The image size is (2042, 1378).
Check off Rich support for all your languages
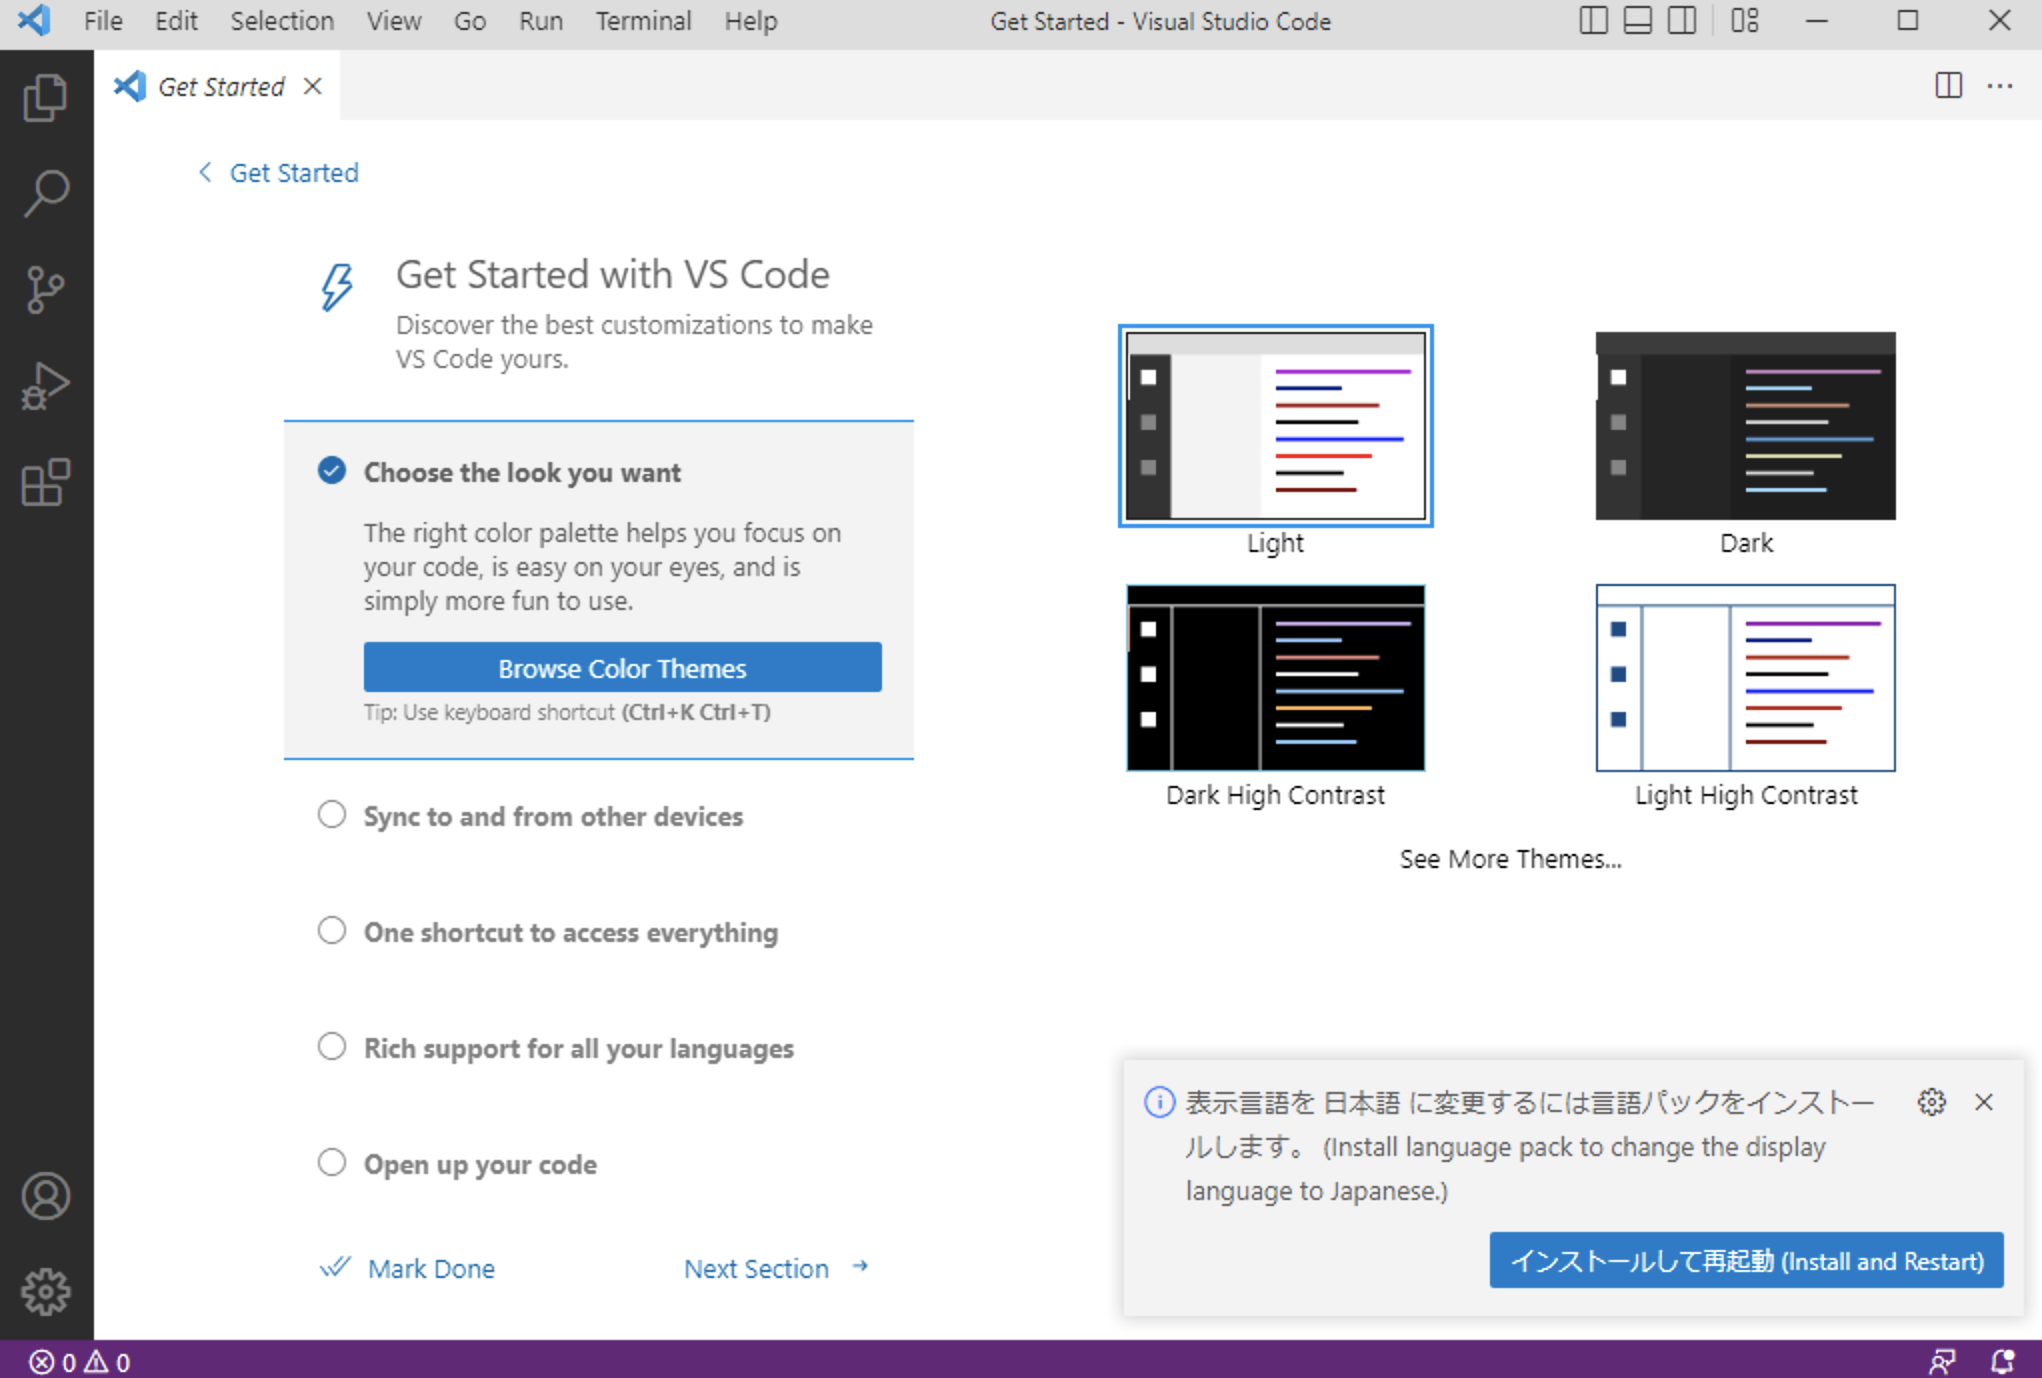point(332,1047)
